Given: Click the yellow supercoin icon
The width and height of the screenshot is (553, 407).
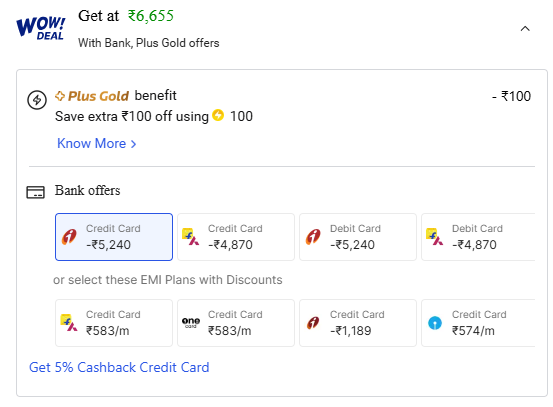Looking at the screenshot, I should (x=218, y=115).
